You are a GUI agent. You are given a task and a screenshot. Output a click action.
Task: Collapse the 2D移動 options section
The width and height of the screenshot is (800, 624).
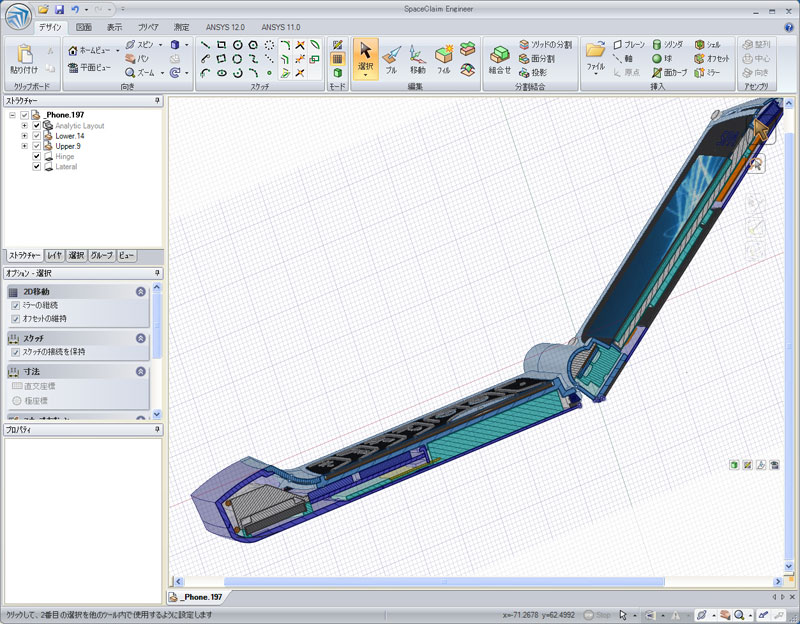point(141,291)
